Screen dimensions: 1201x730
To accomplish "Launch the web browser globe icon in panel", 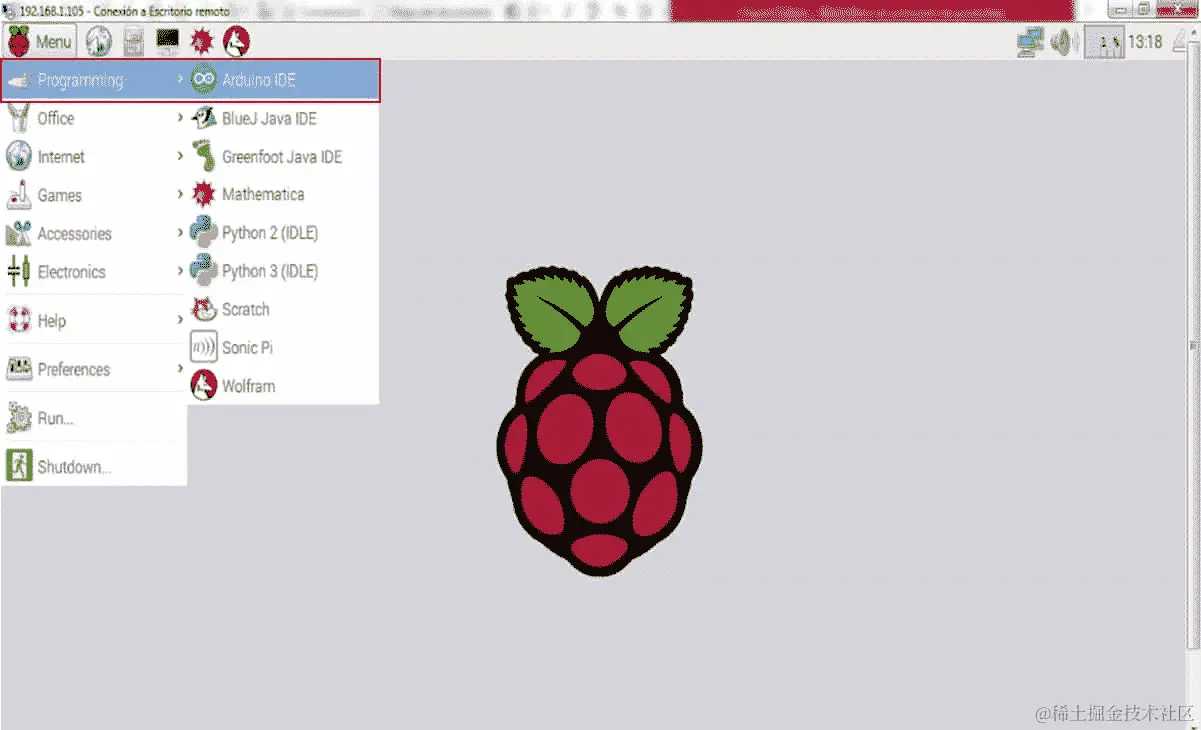I will (98, 42).
